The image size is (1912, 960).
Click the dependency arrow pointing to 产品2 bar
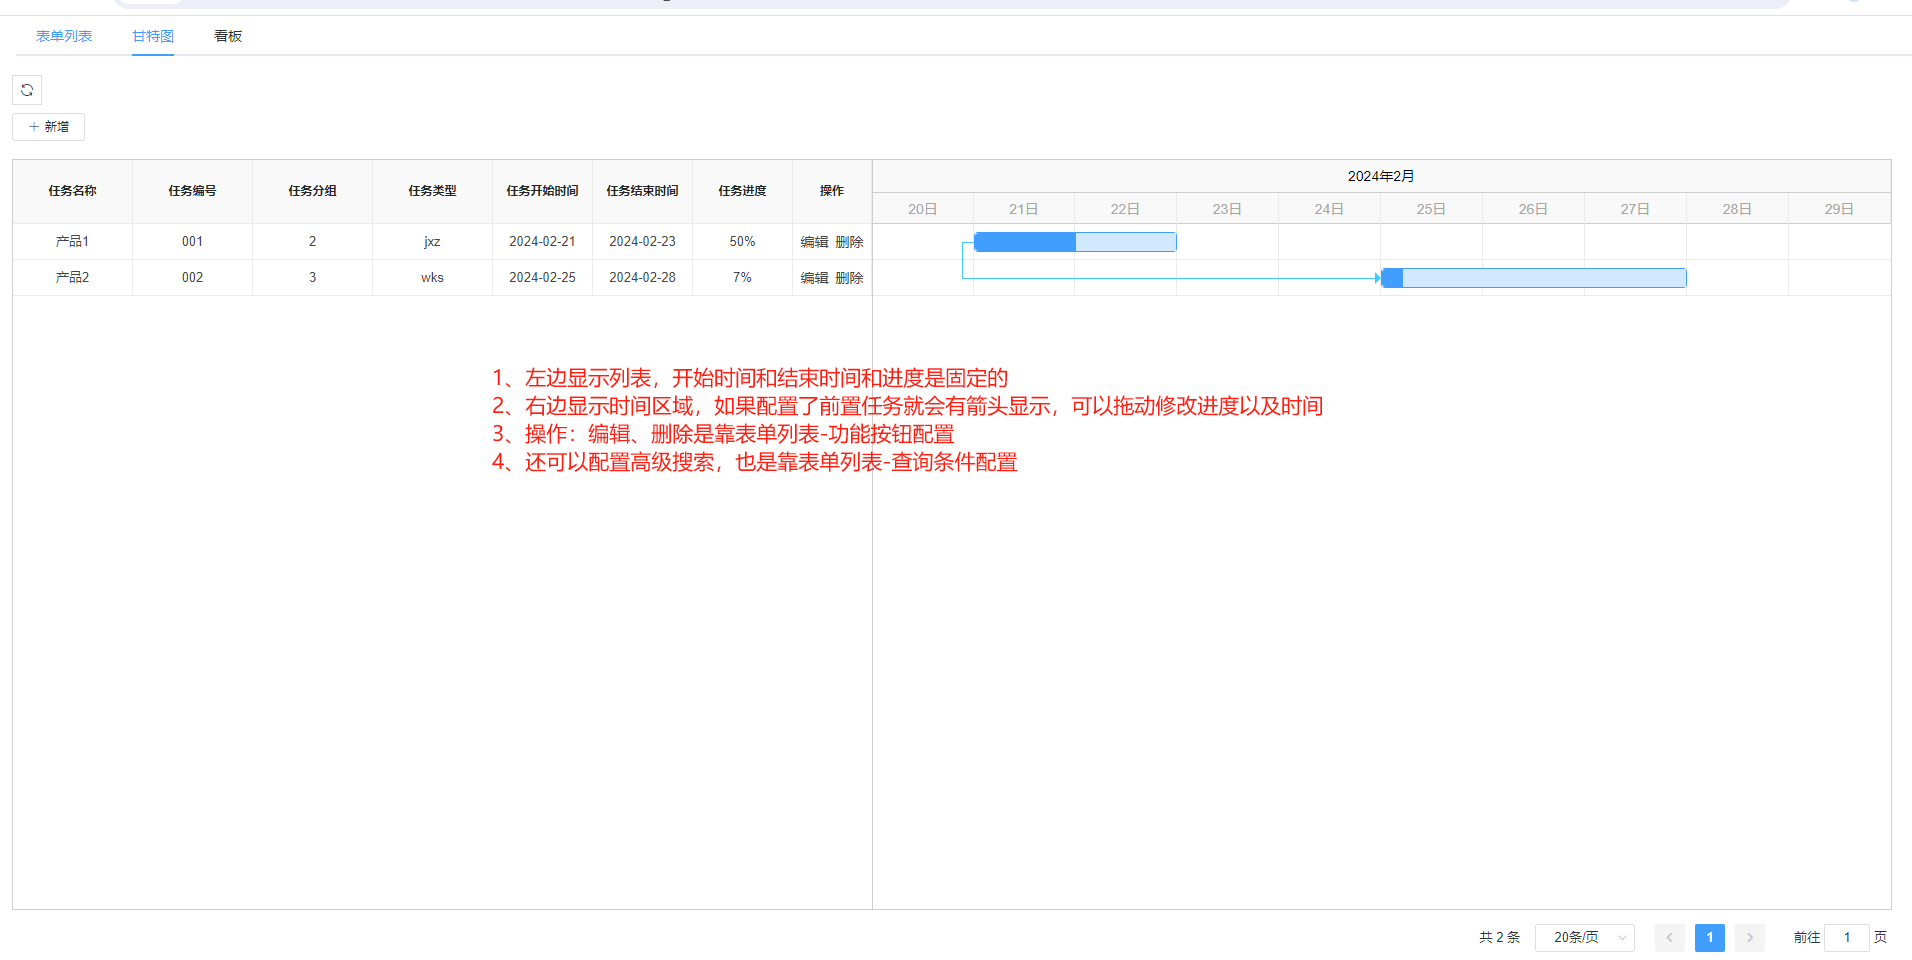point(1377,278)
